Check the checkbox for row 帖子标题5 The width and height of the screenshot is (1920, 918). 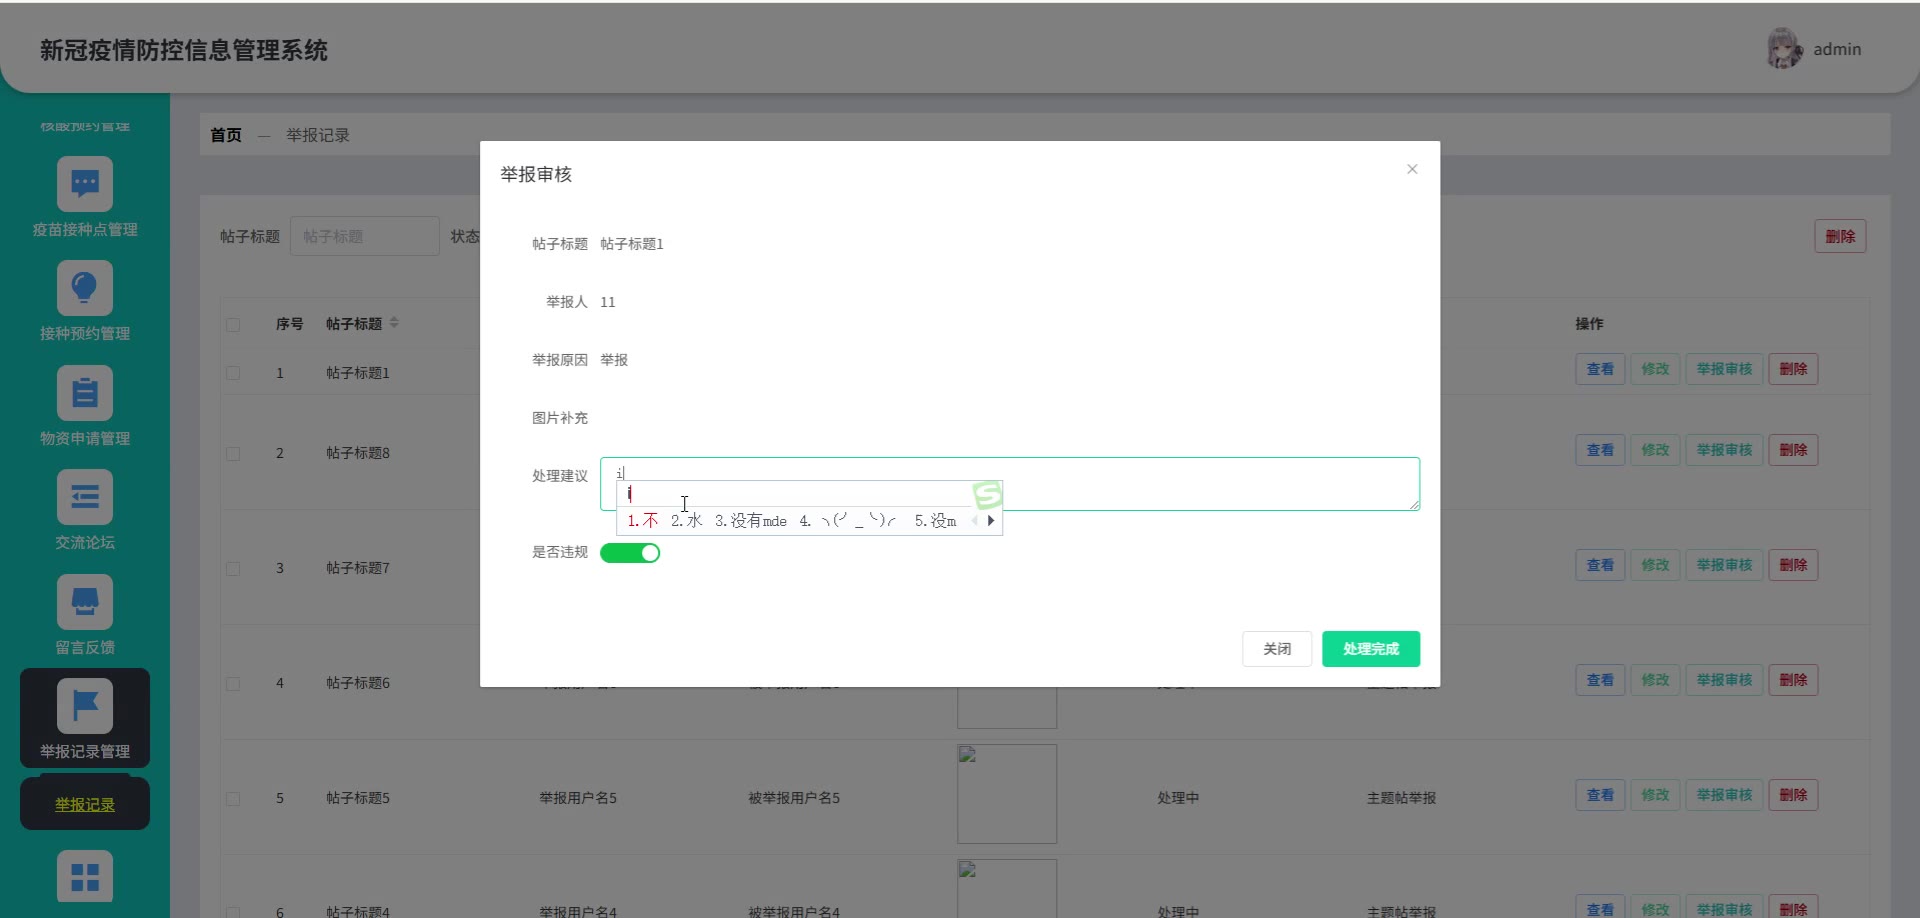[x=233, y=798]
